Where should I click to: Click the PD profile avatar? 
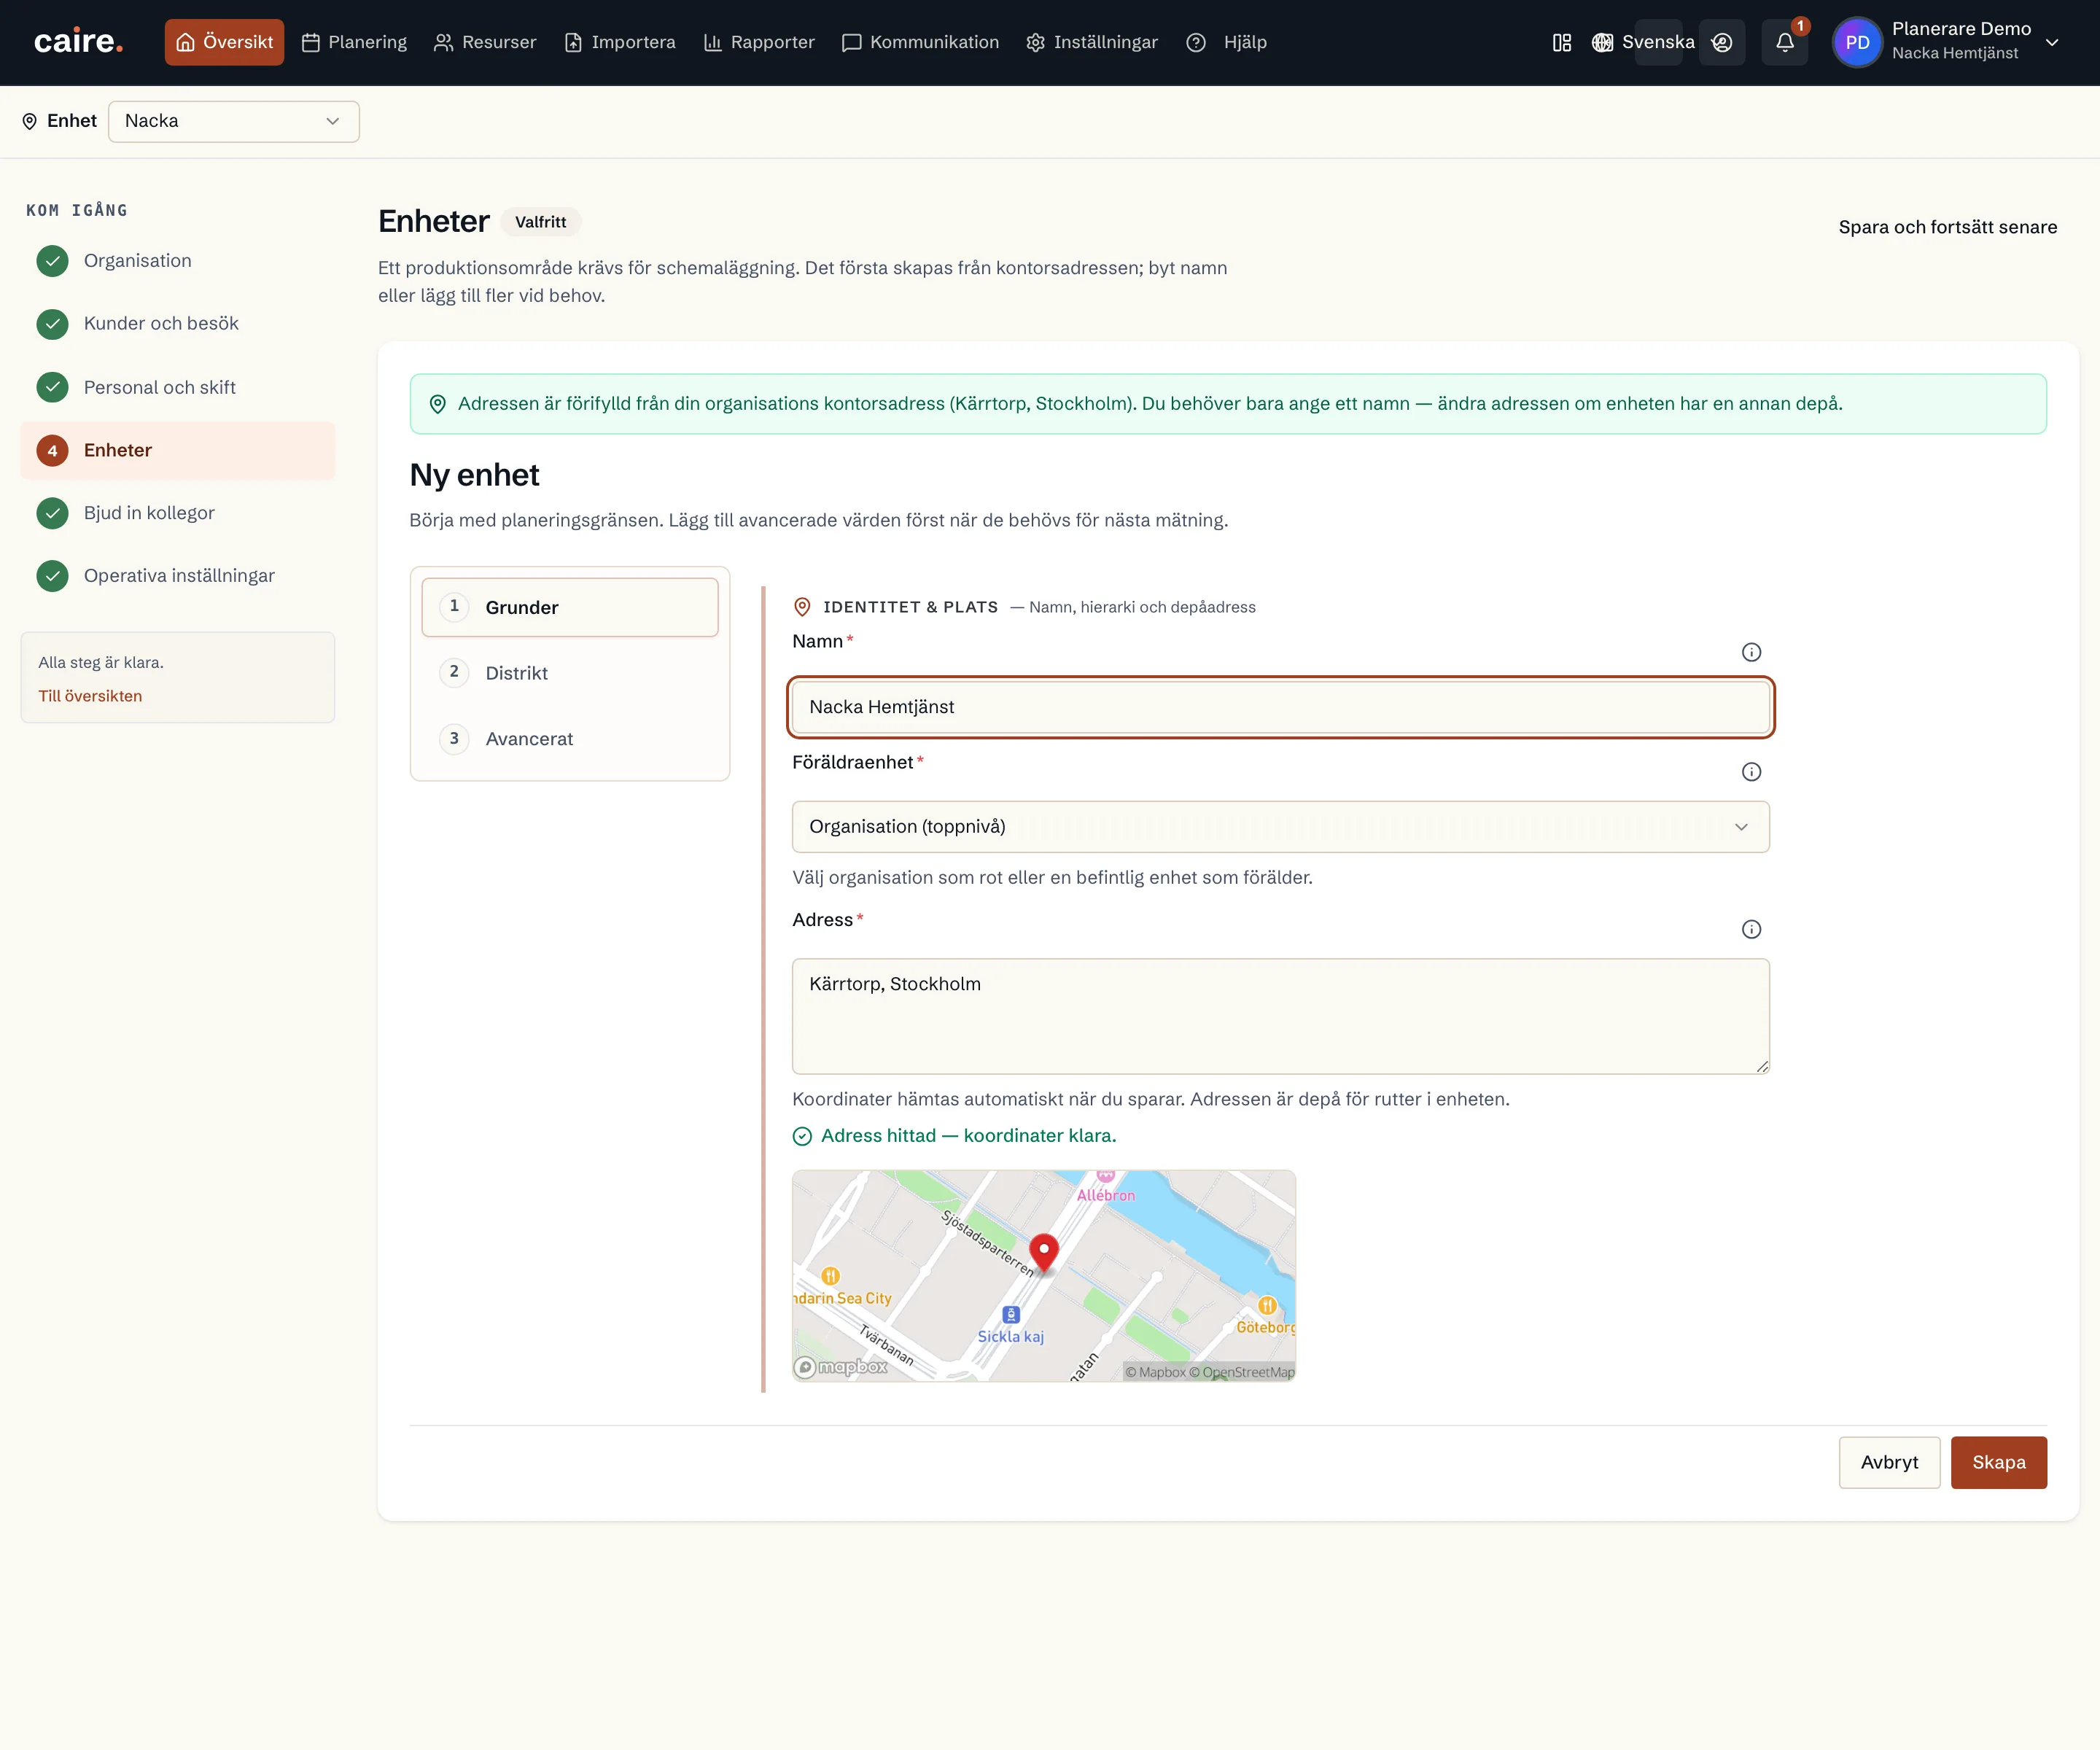tap(1857, 42)
